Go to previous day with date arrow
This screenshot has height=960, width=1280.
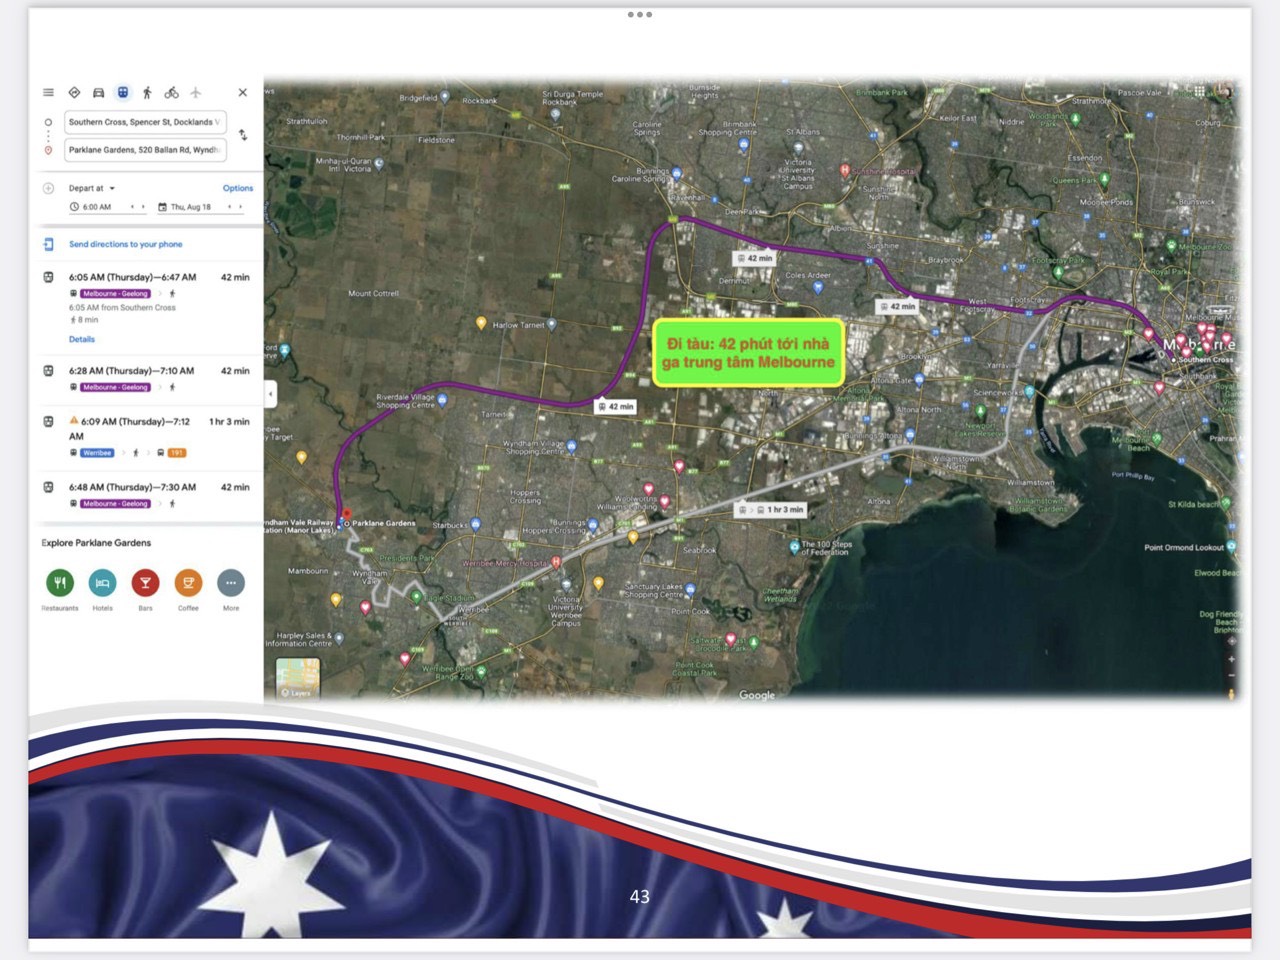pos(229,207)
